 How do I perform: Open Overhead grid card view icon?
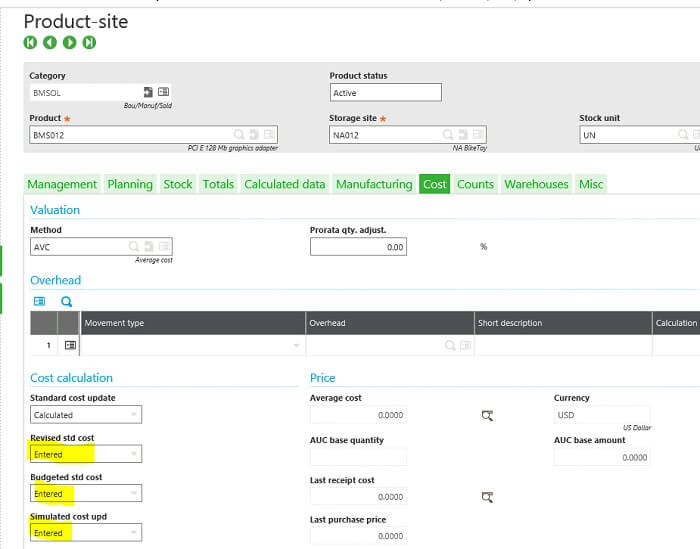click(39, 301)
